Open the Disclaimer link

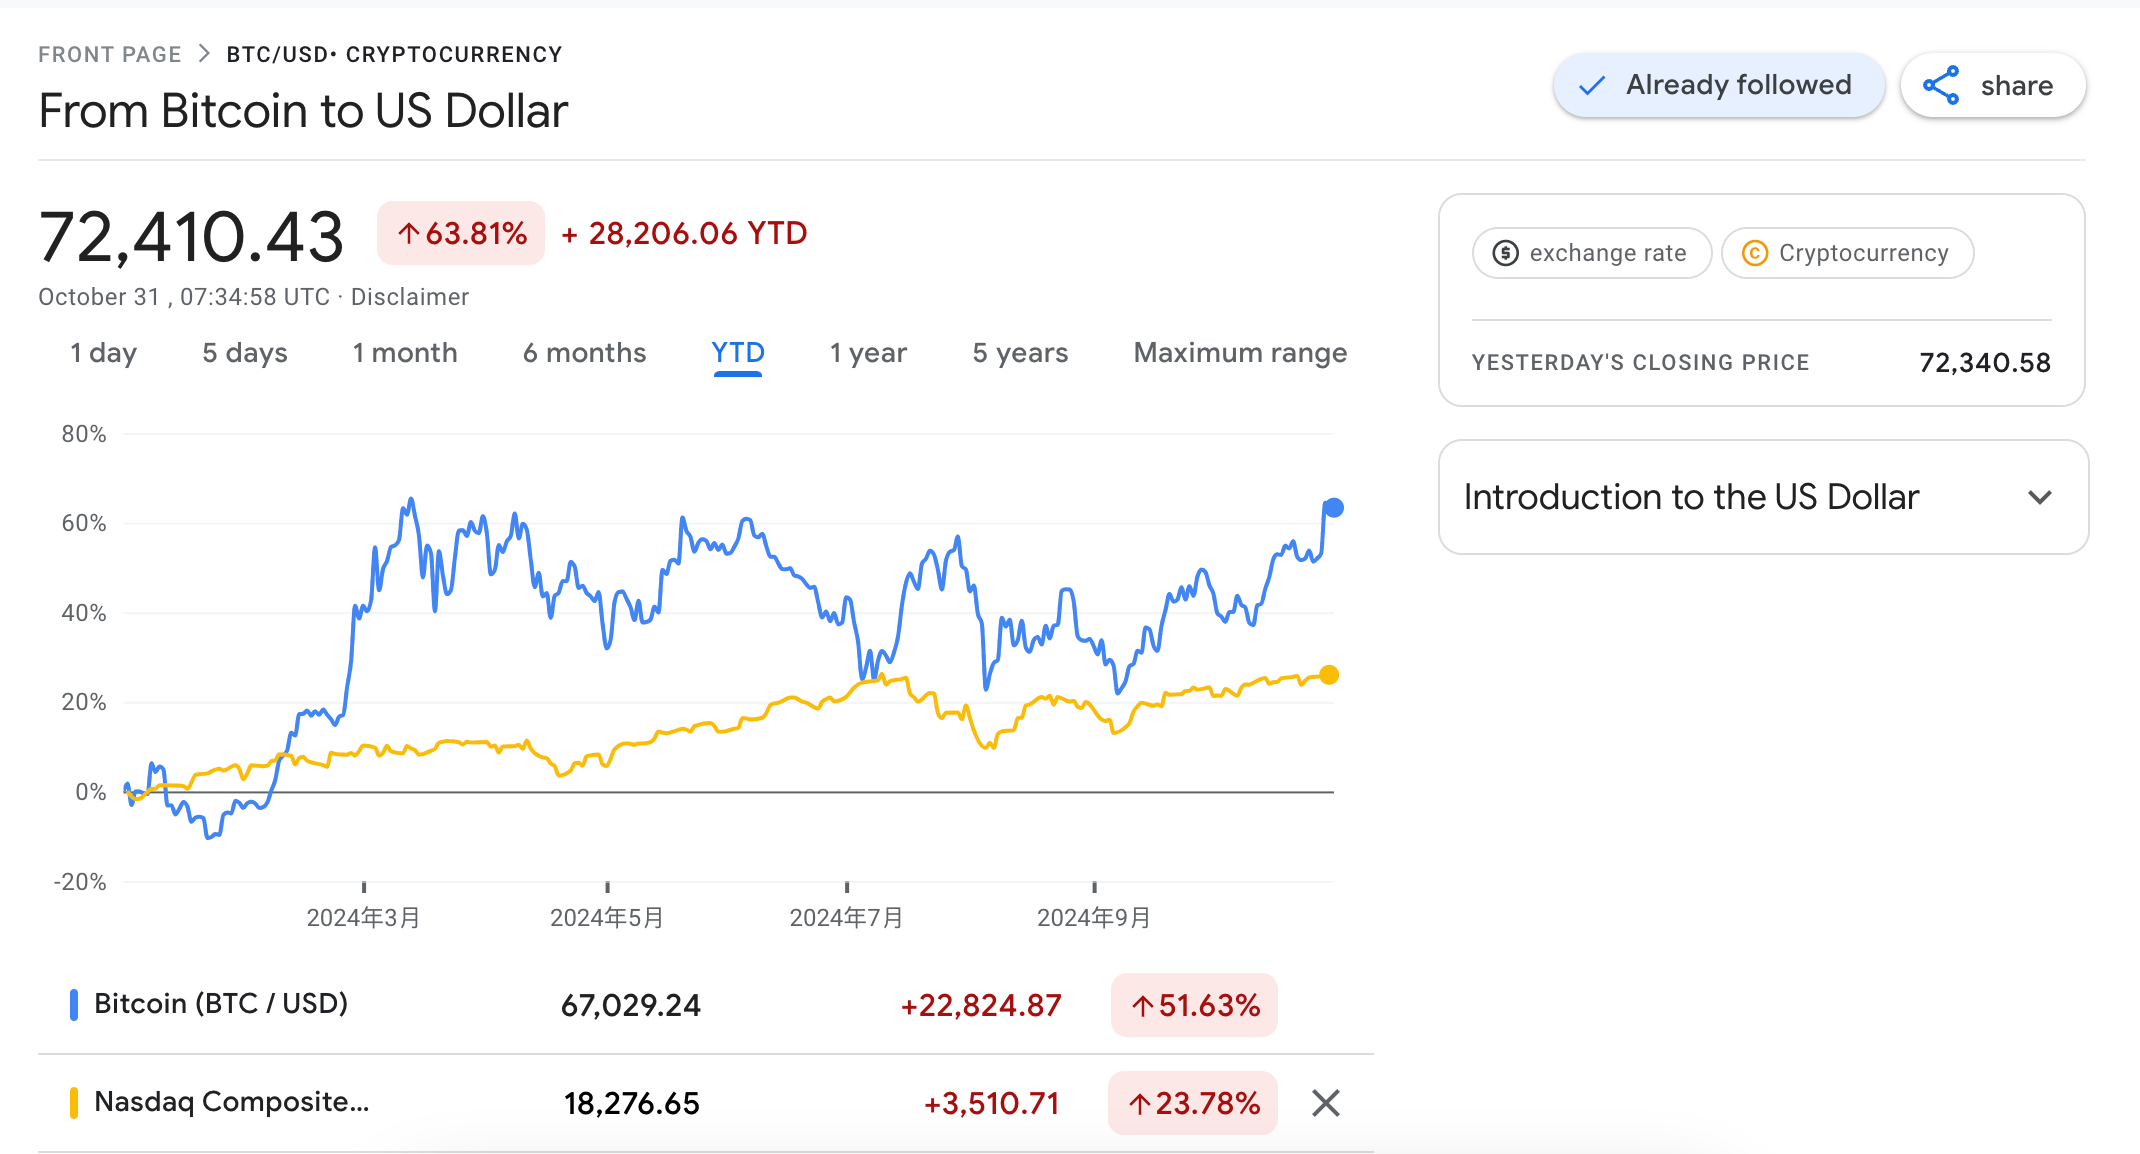409,297
